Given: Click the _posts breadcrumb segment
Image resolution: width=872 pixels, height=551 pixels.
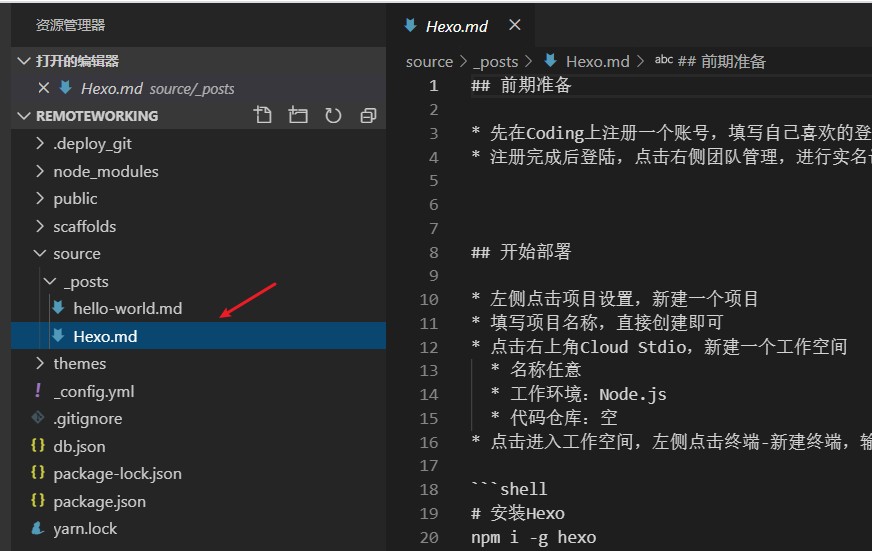Looking at the screenshot, I should [496, 61].
